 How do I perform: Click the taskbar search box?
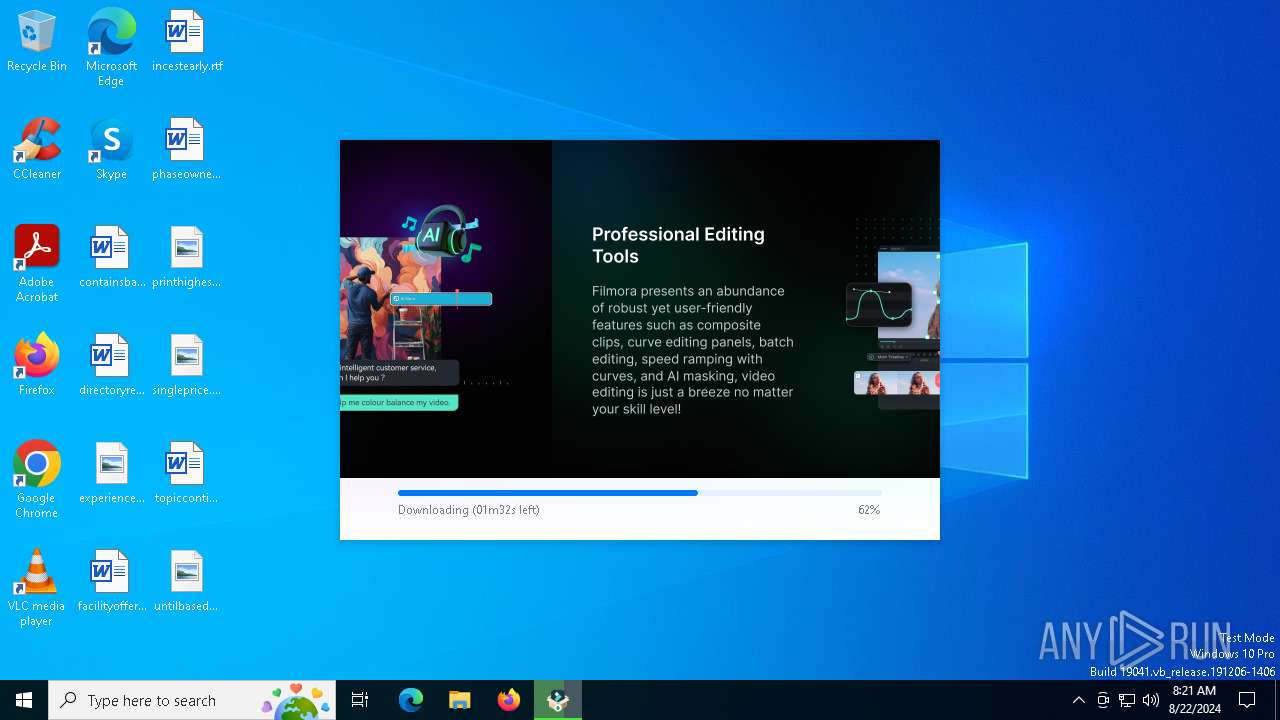(192, 700)
